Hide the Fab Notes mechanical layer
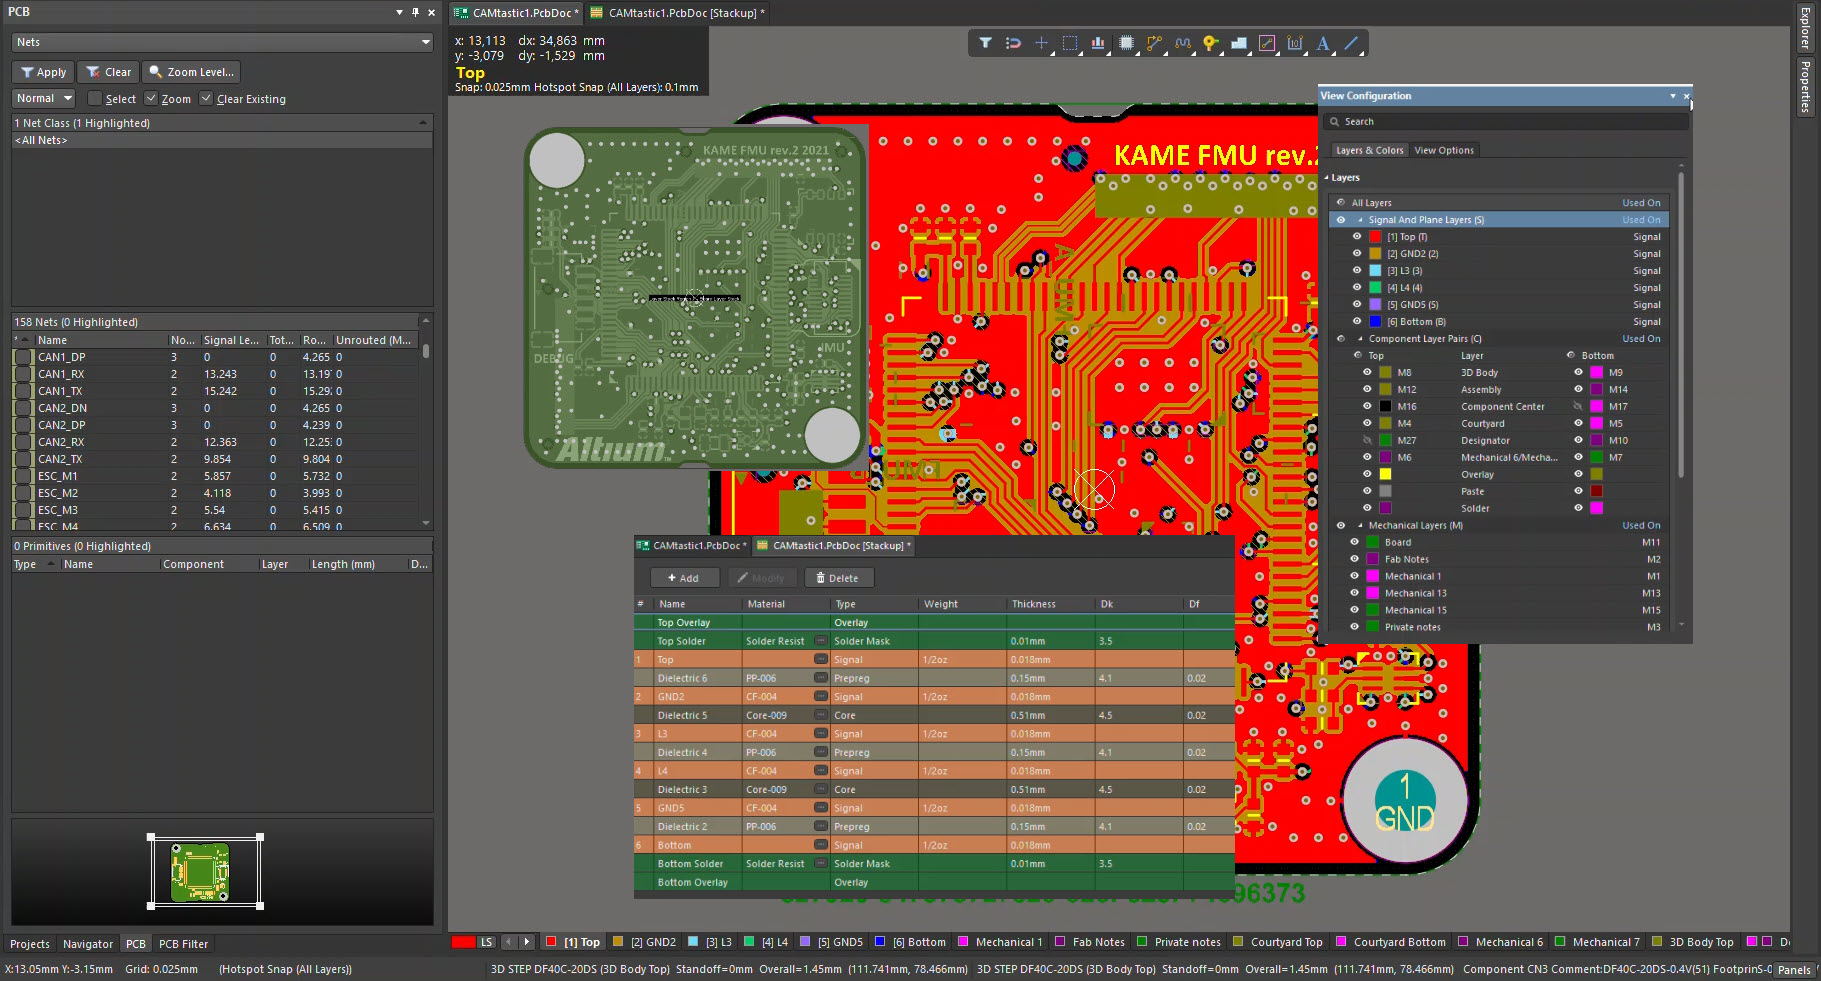The width and height of the screenshot is (1821, 981). (x=1355, y=559)
